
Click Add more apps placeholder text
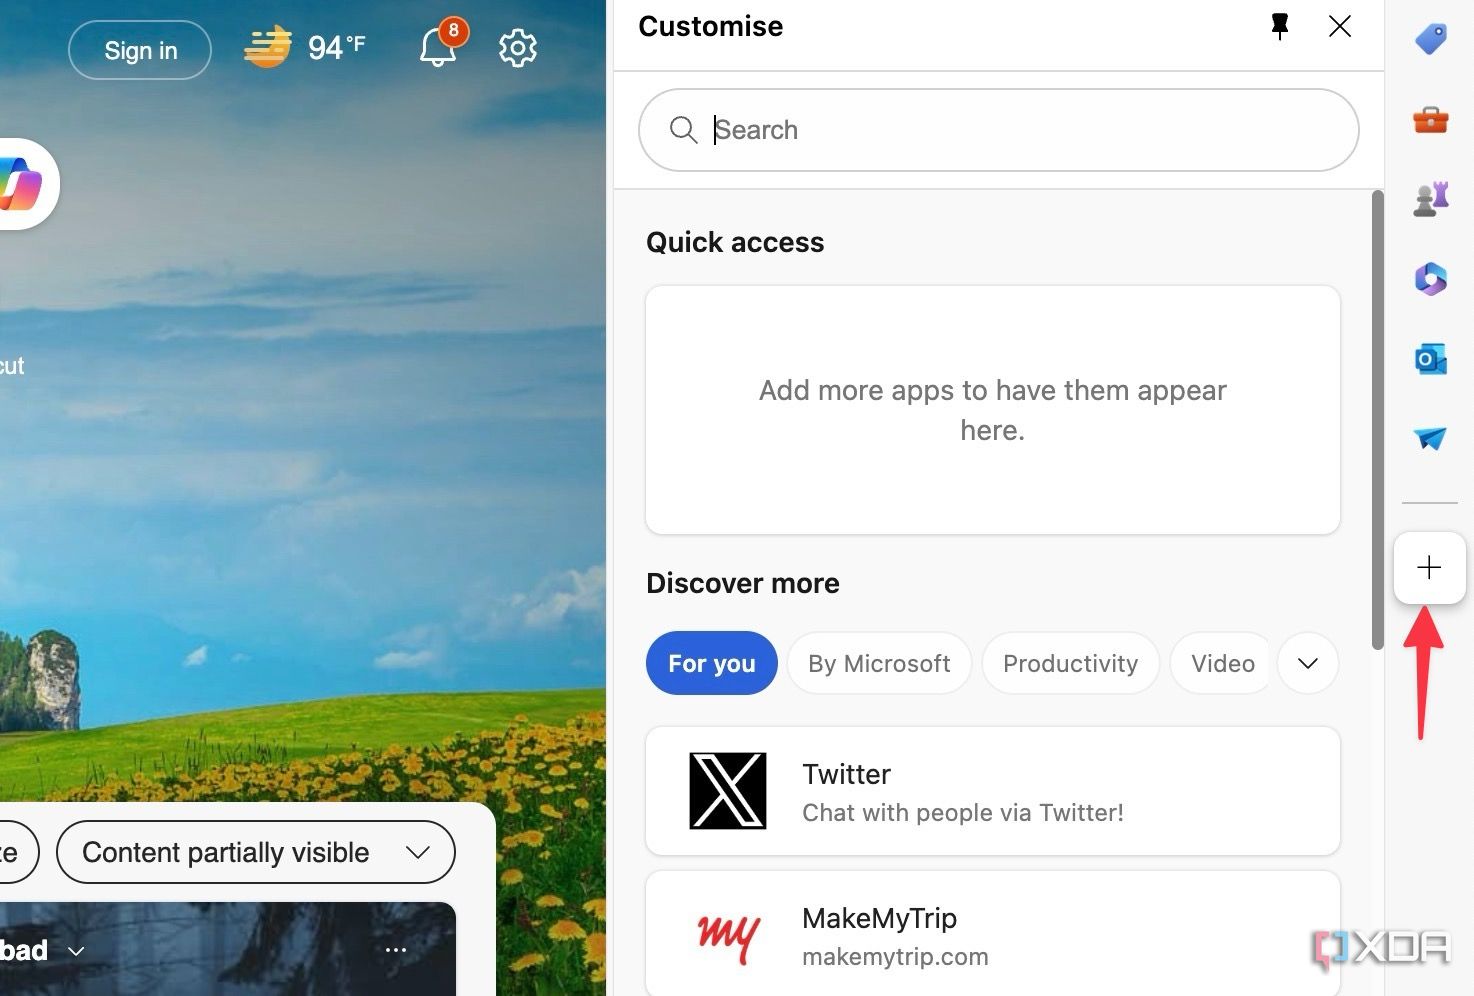[x=992, y=410]
